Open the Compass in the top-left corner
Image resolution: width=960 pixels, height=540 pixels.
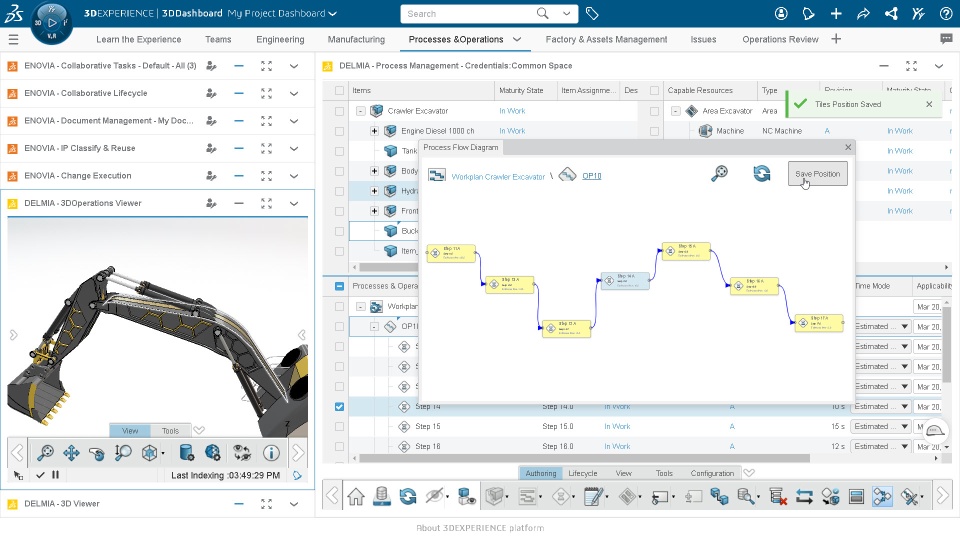click(x=51, y=23)
